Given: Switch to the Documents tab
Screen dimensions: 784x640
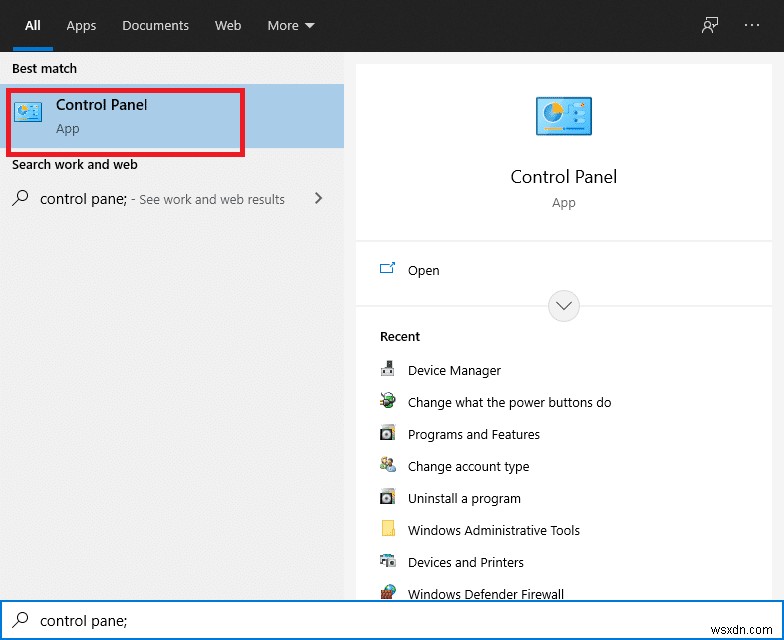Looking at the screenshot, I should [155, 25].
